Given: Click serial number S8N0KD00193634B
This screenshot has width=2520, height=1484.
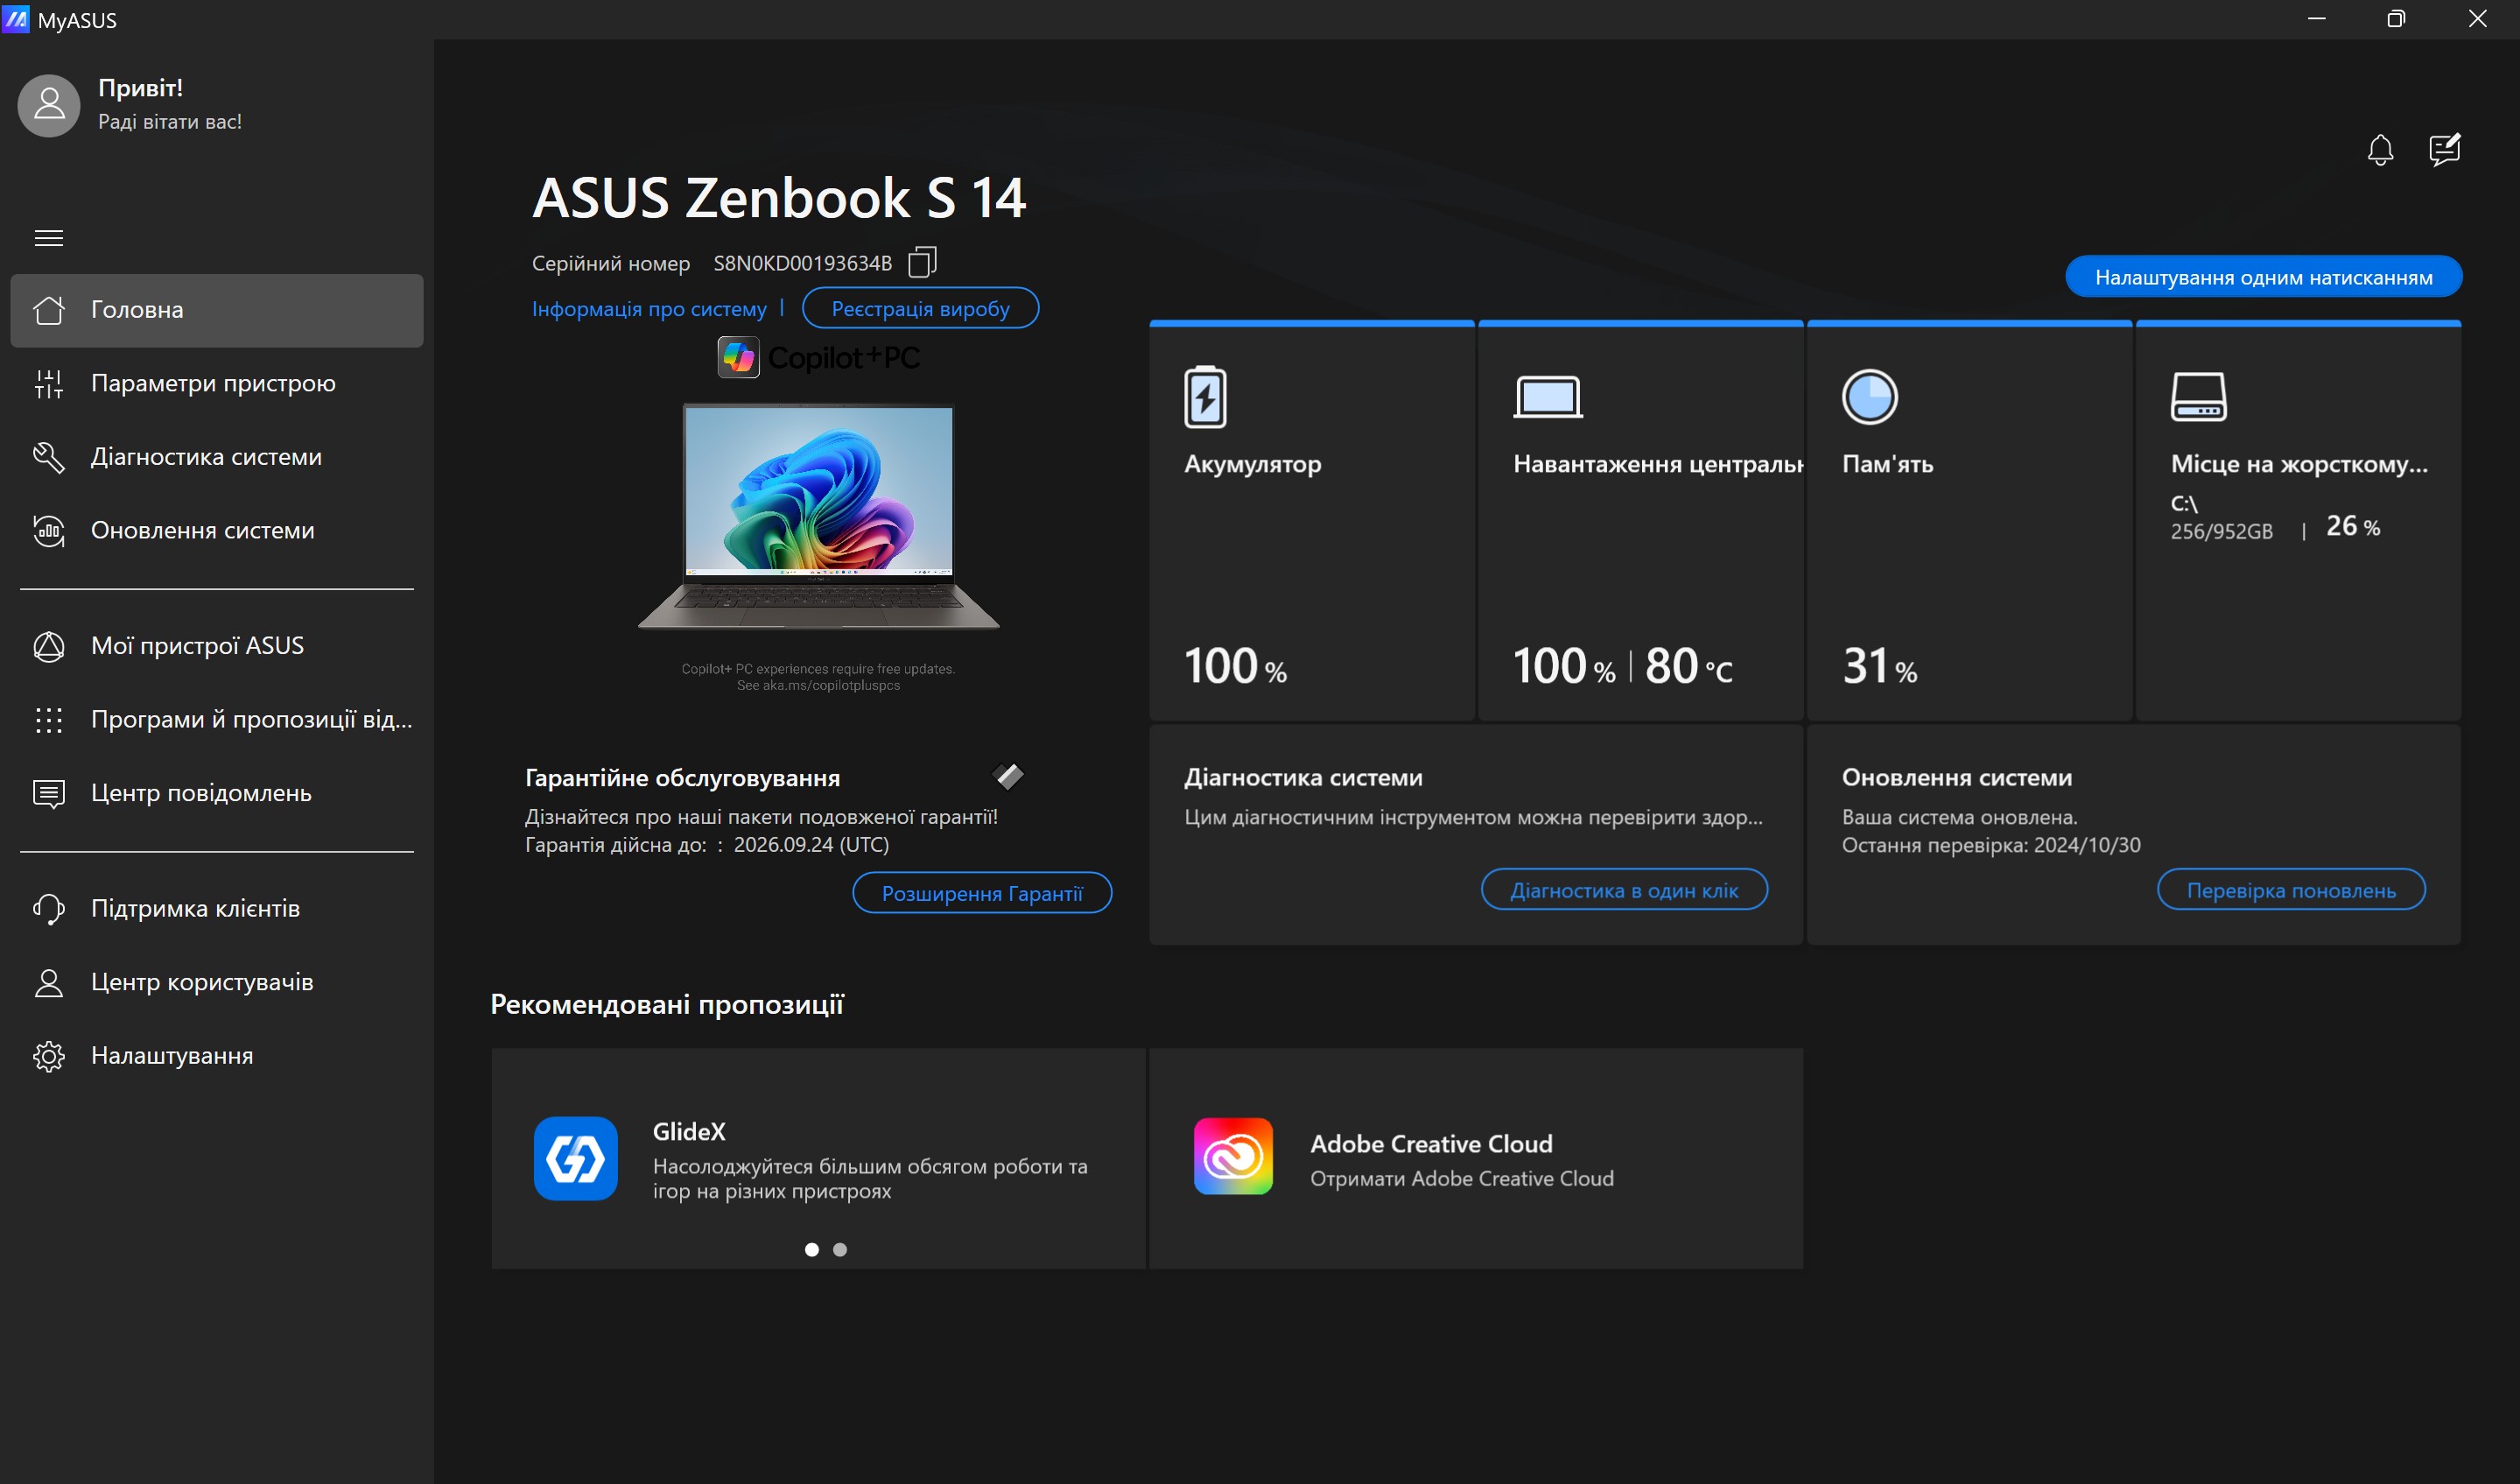Looking at the screenshot, I should (802, 263).
